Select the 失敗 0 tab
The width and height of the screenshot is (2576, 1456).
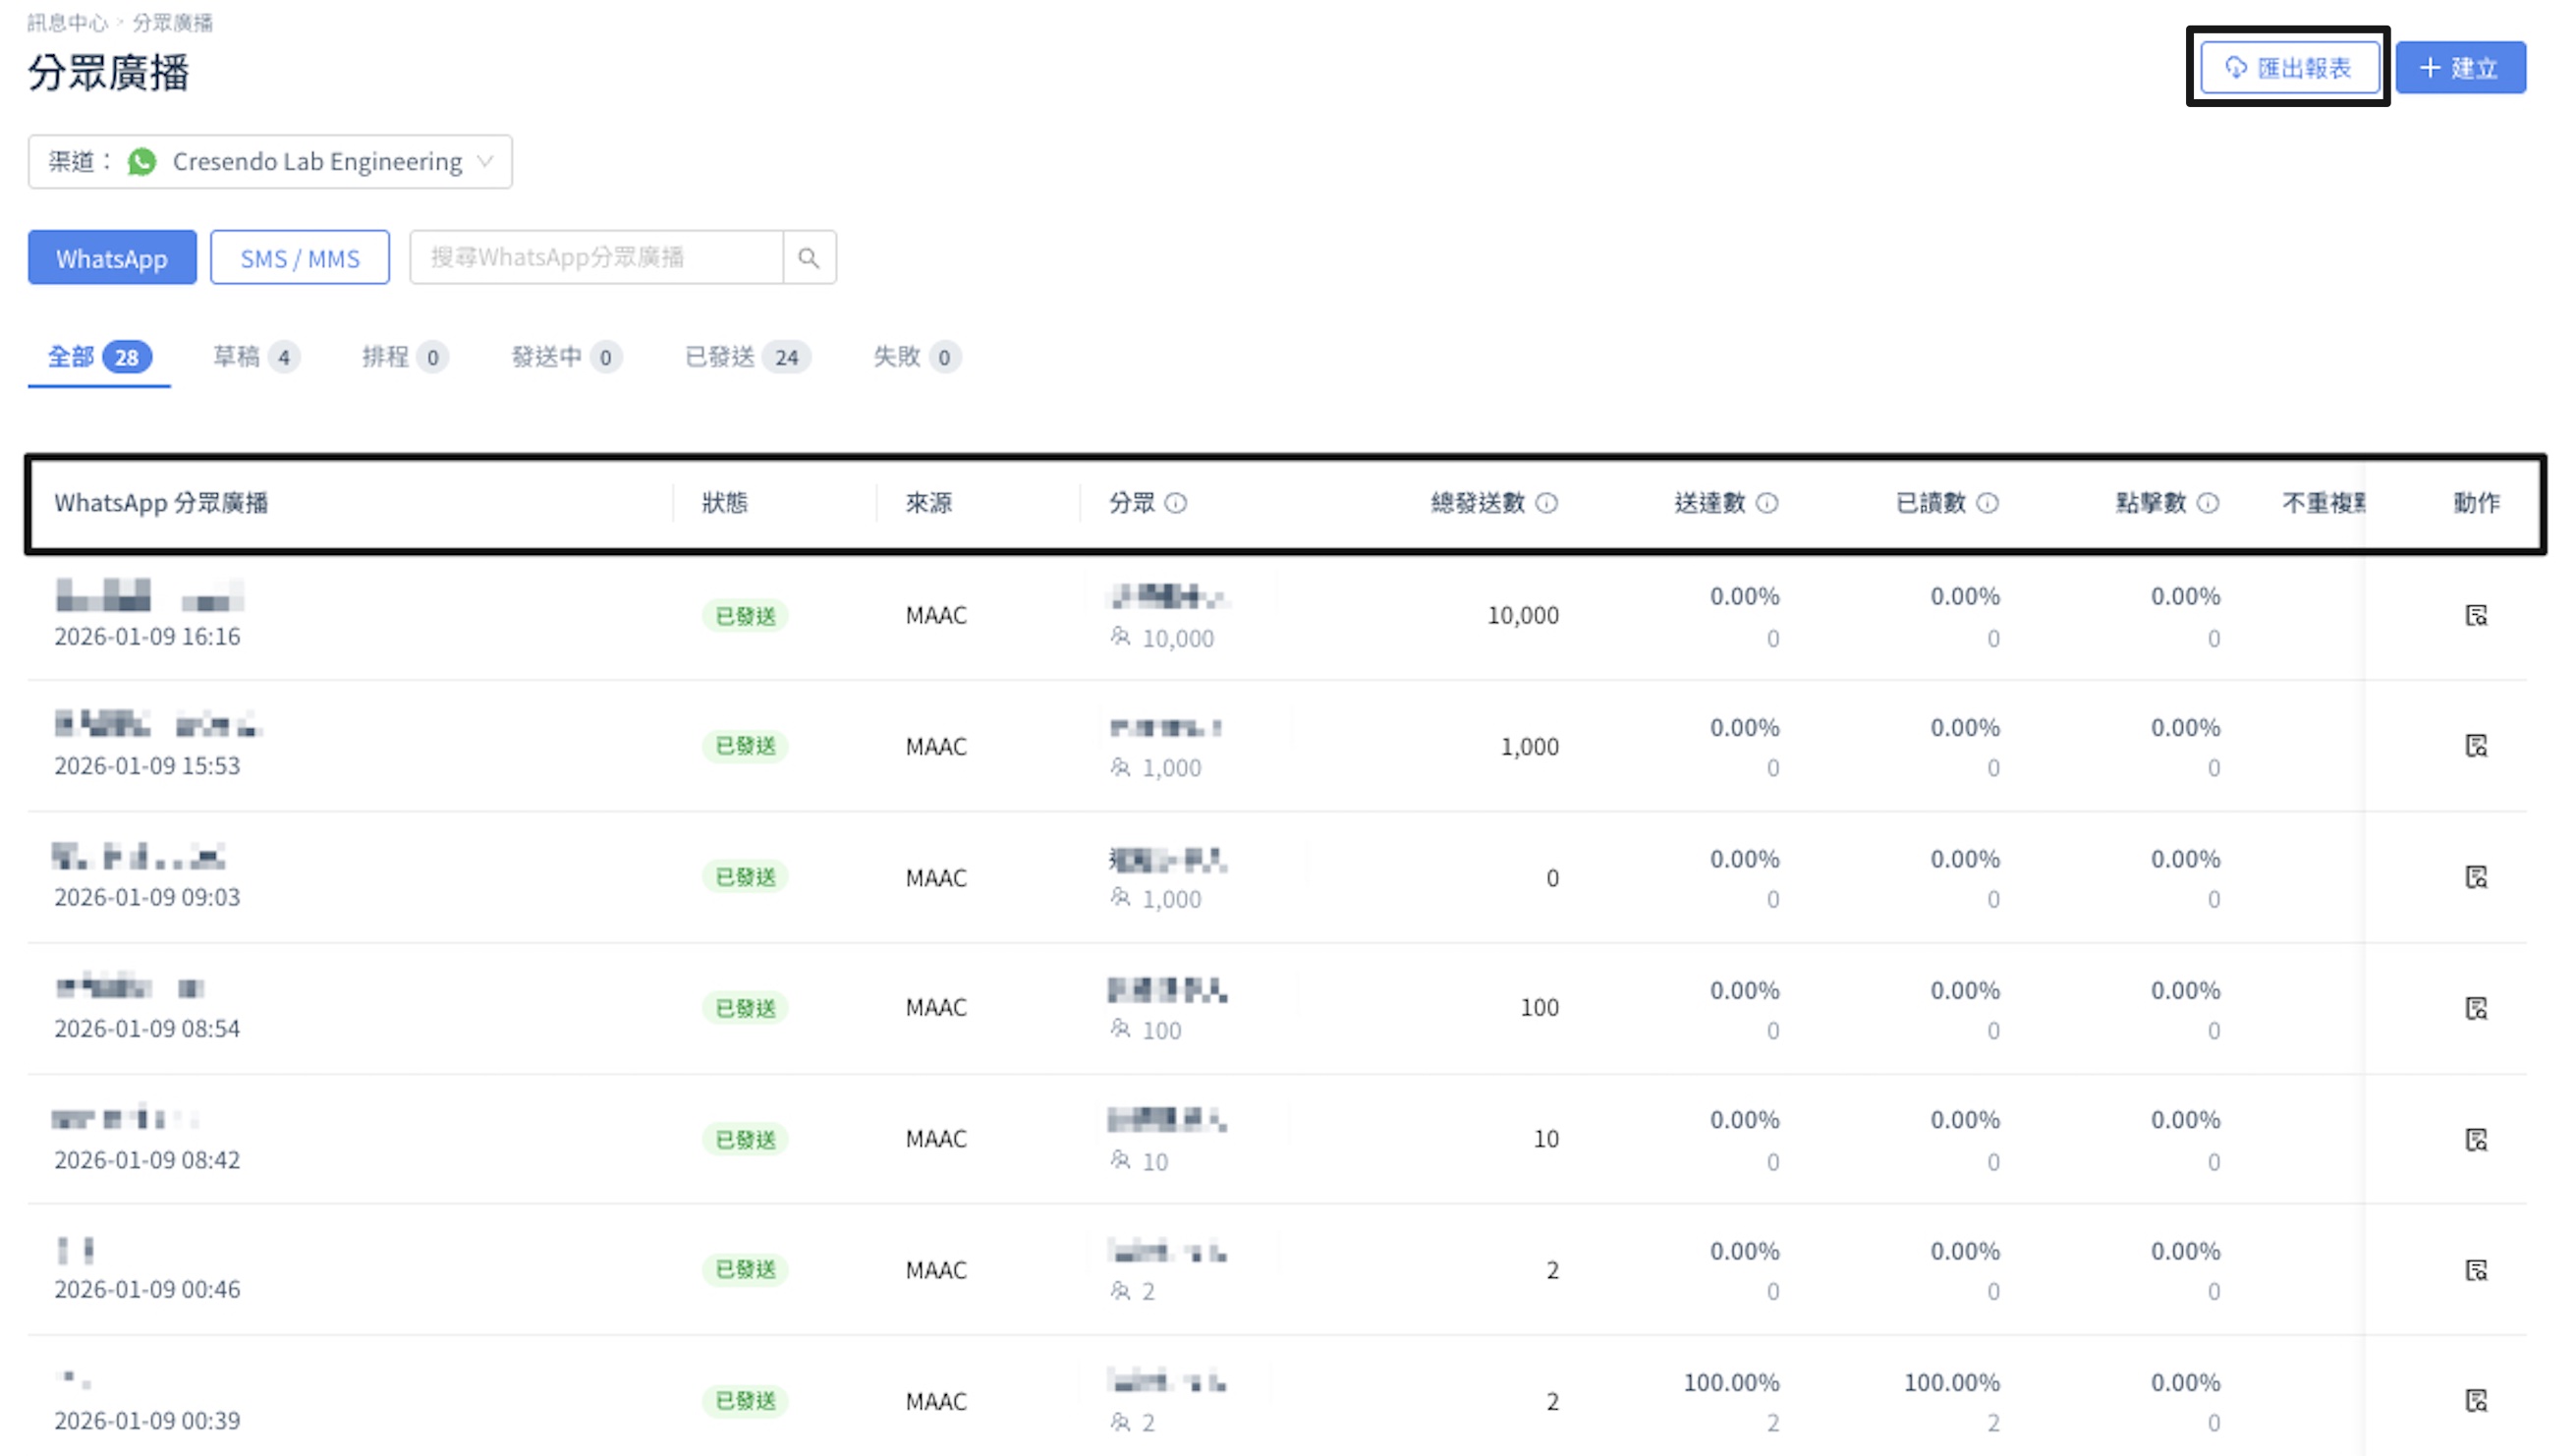point(916,357)
